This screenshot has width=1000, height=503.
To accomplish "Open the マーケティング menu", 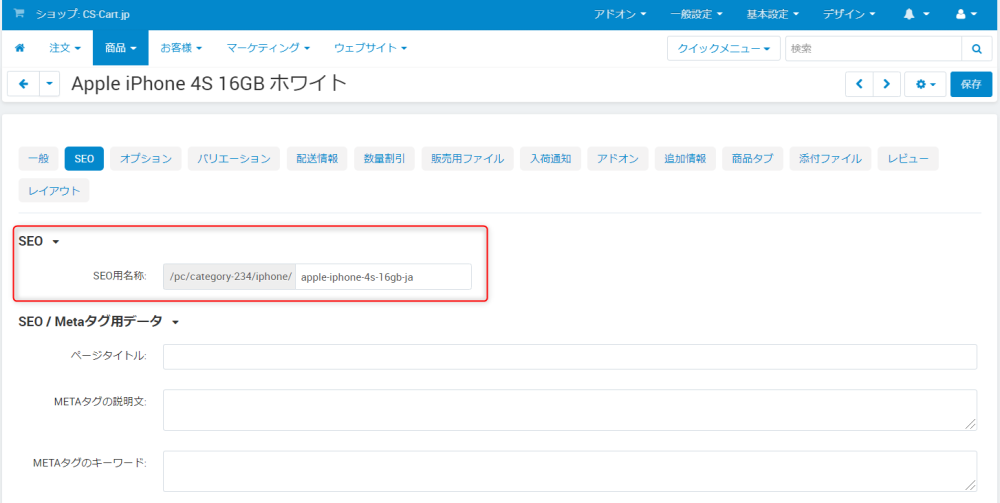I will click(268, 48).
